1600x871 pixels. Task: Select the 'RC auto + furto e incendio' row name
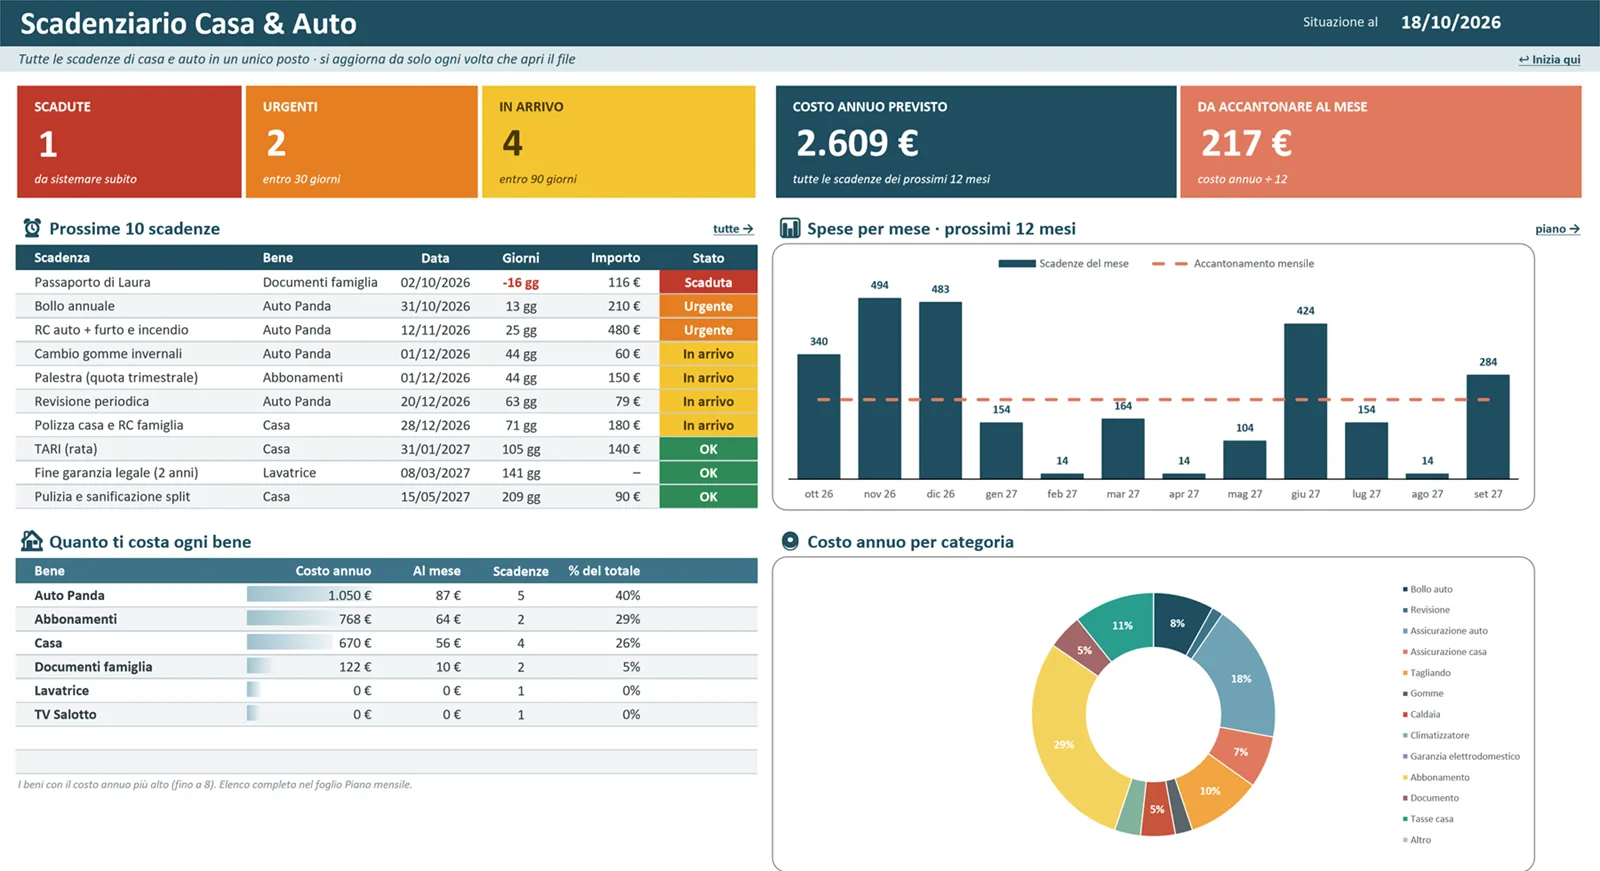coord(111,330)
